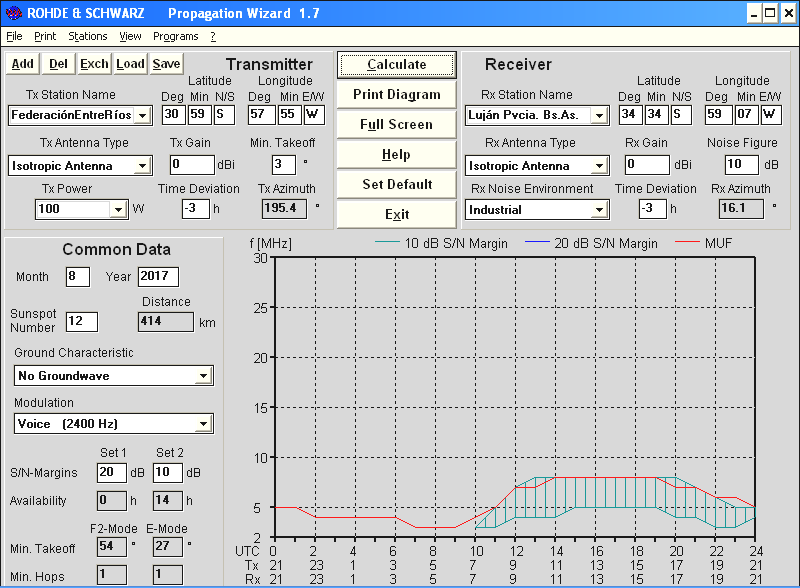Open the Rx Noise Environment dropdown

tap(598, 210)
